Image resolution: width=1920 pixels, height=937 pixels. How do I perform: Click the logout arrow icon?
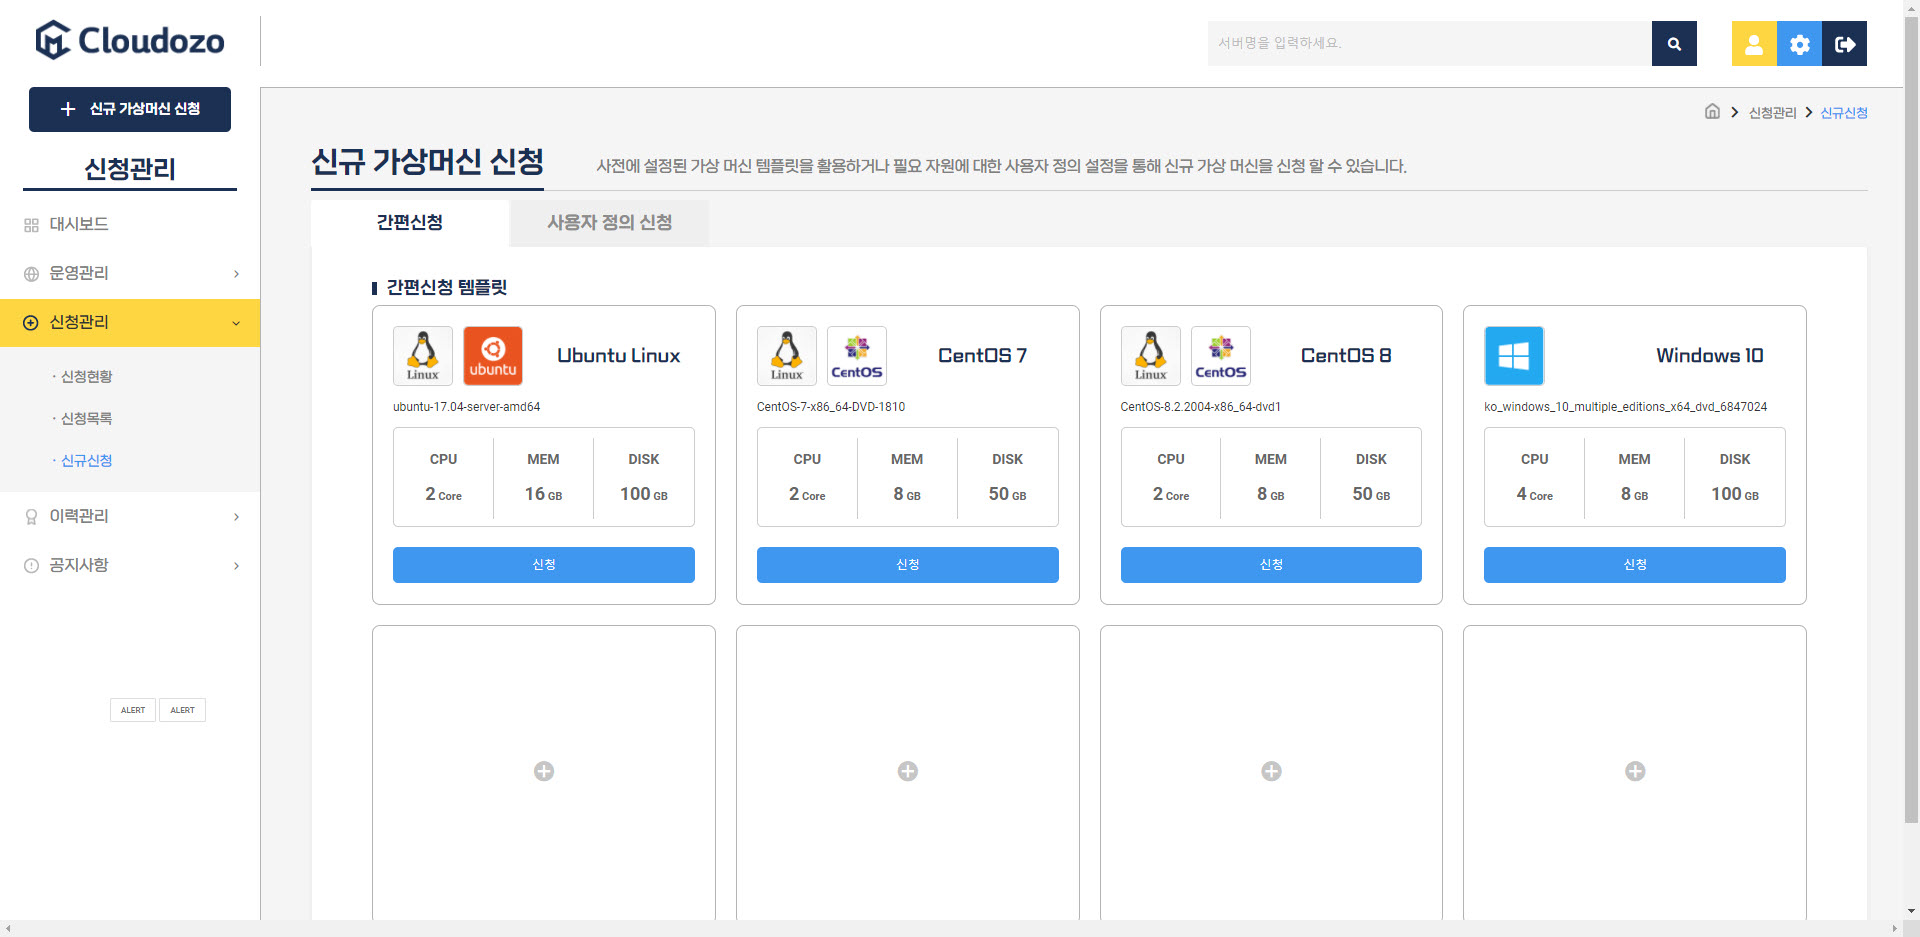[1844, 44]
